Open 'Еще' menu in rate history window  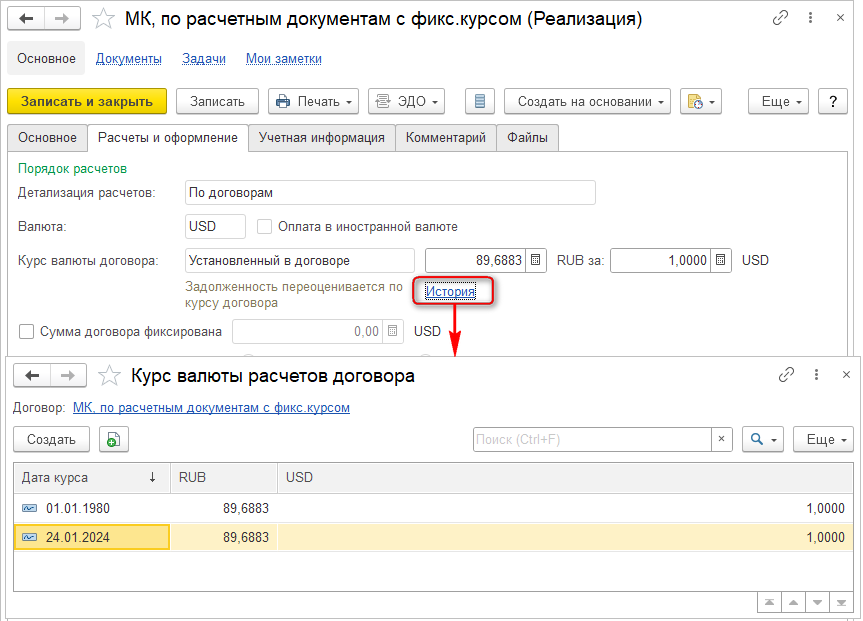pyautogui.click(x=823, y=439)
